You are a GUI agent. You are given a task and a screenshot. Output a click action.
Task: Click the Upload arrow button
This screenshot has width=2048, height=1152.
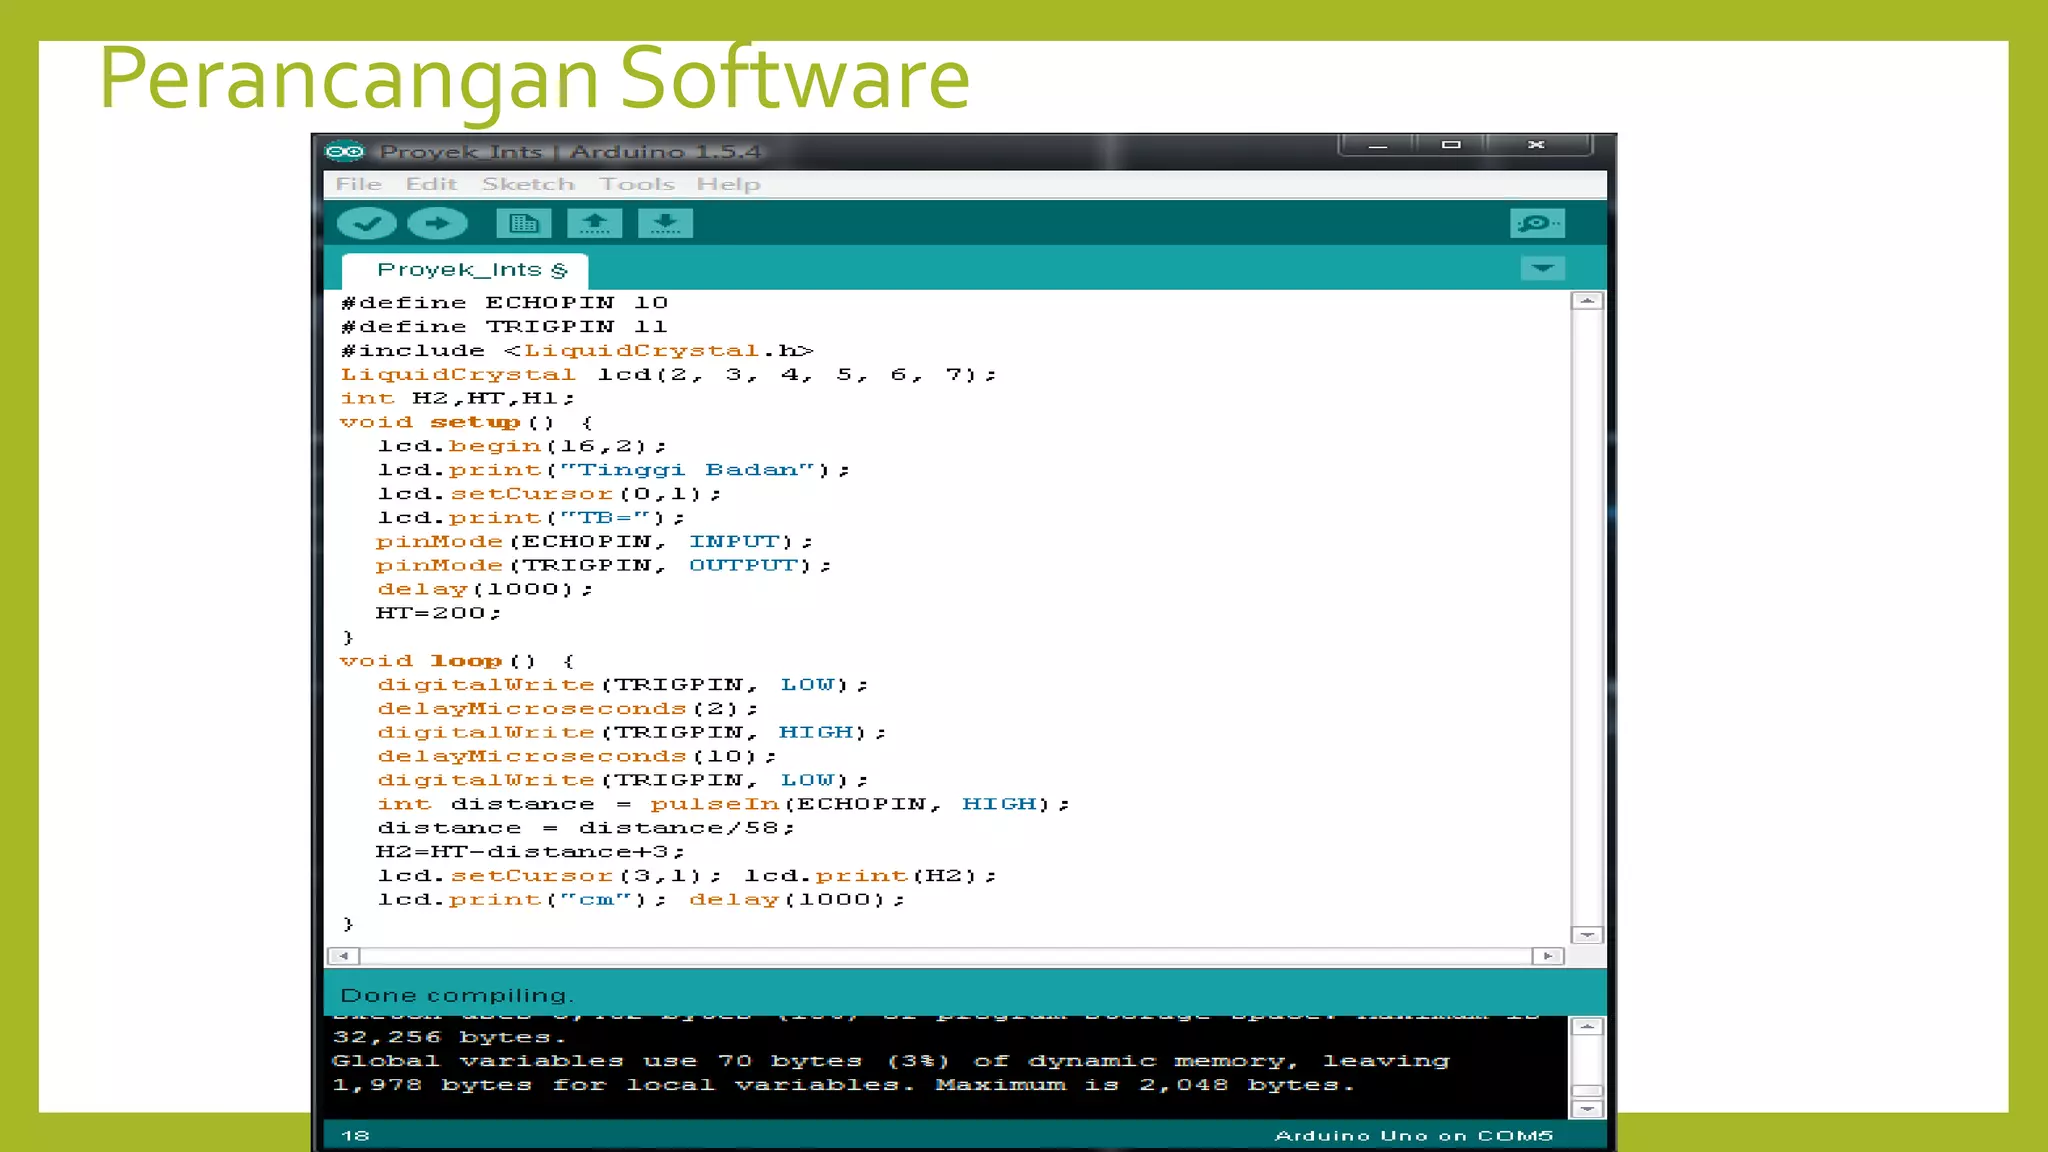[437, 223]
